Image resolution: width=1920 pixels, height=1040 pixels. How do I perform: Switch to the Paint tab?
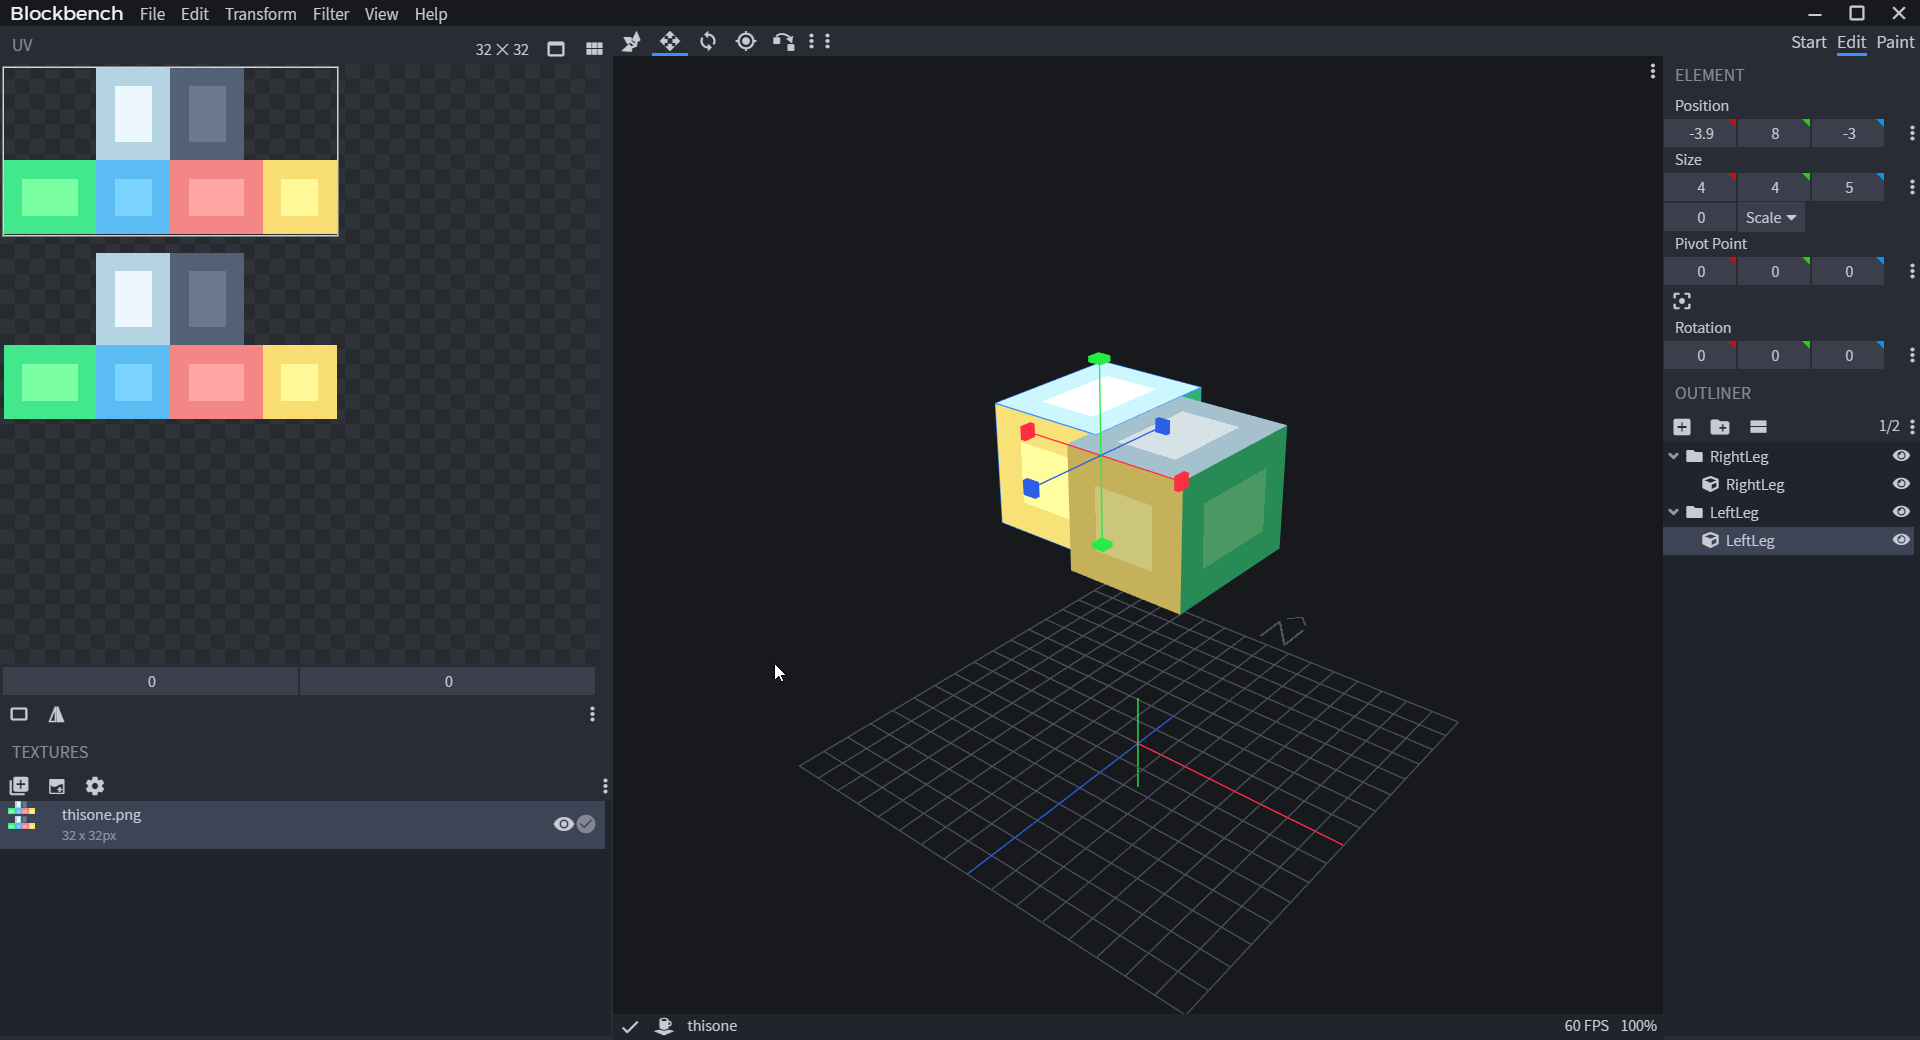[1895, 42]
